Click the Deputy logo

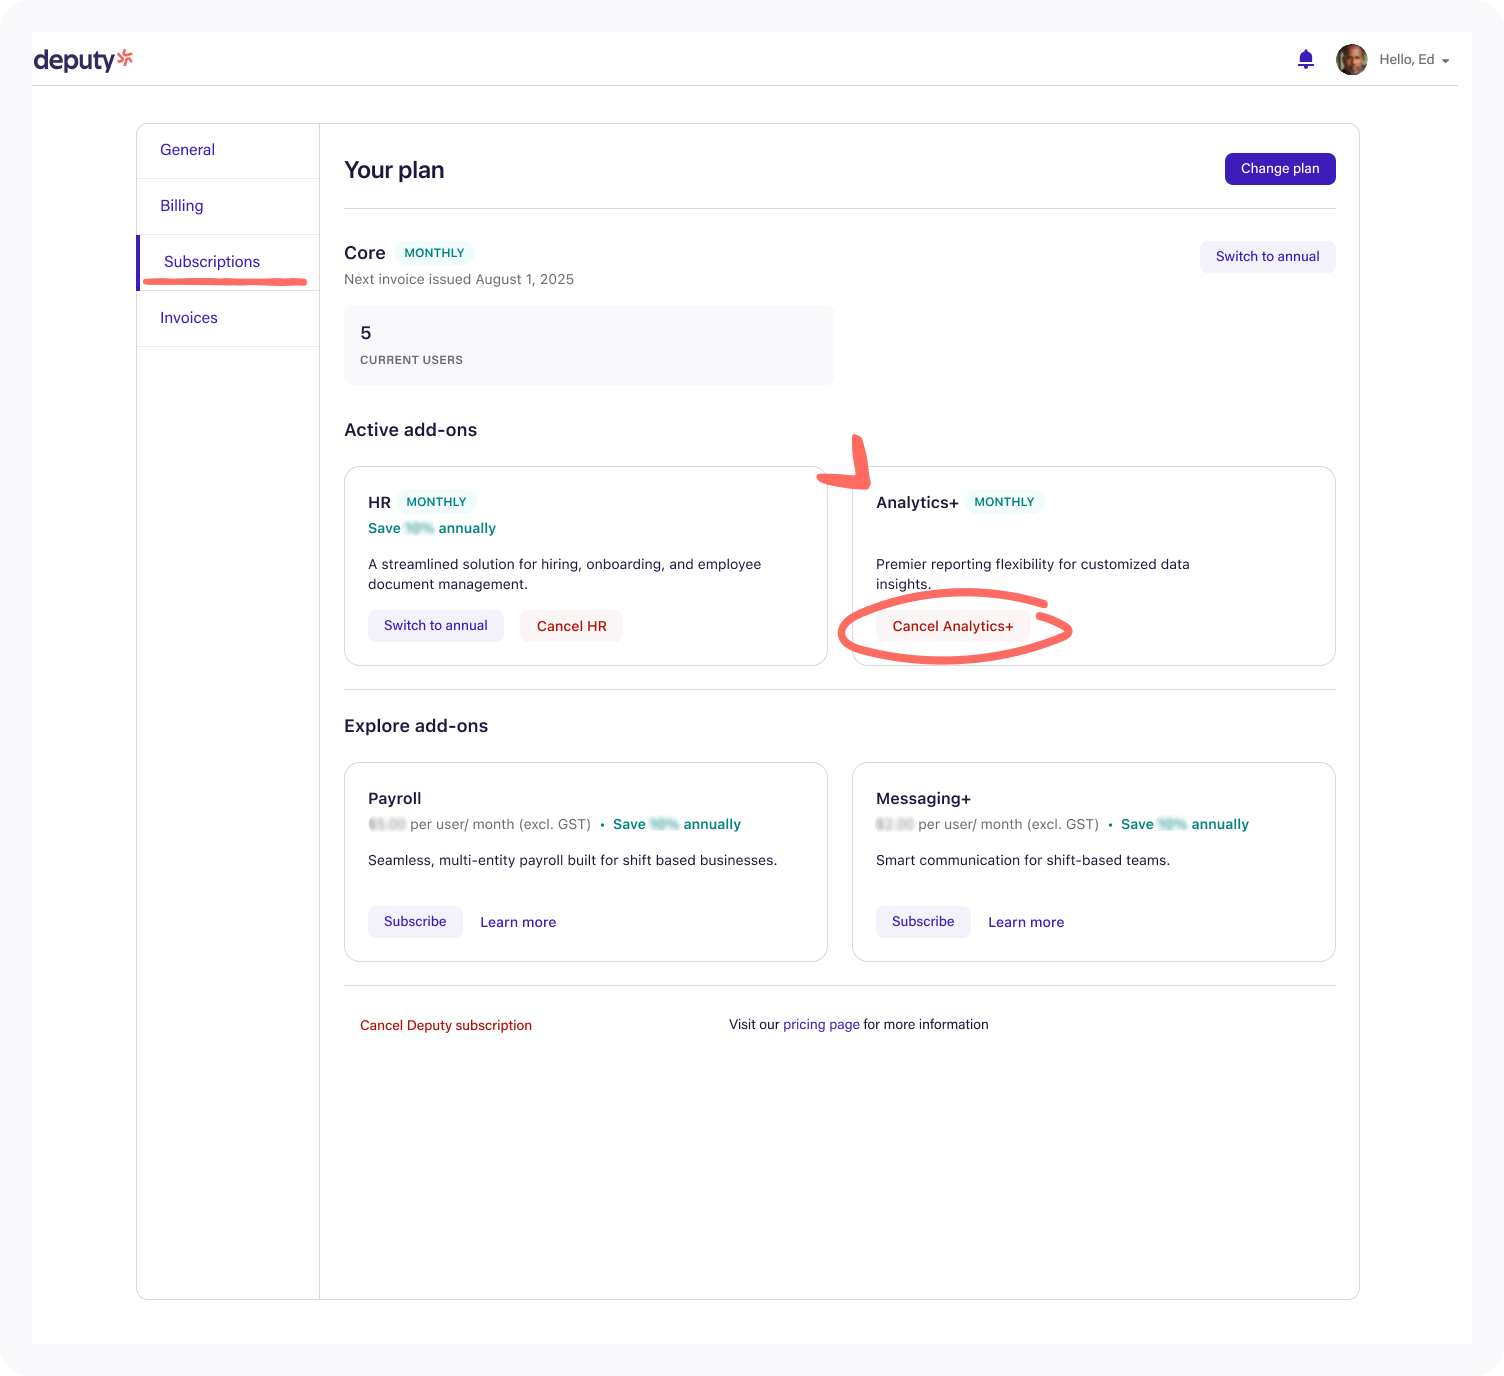pos(83,59)
